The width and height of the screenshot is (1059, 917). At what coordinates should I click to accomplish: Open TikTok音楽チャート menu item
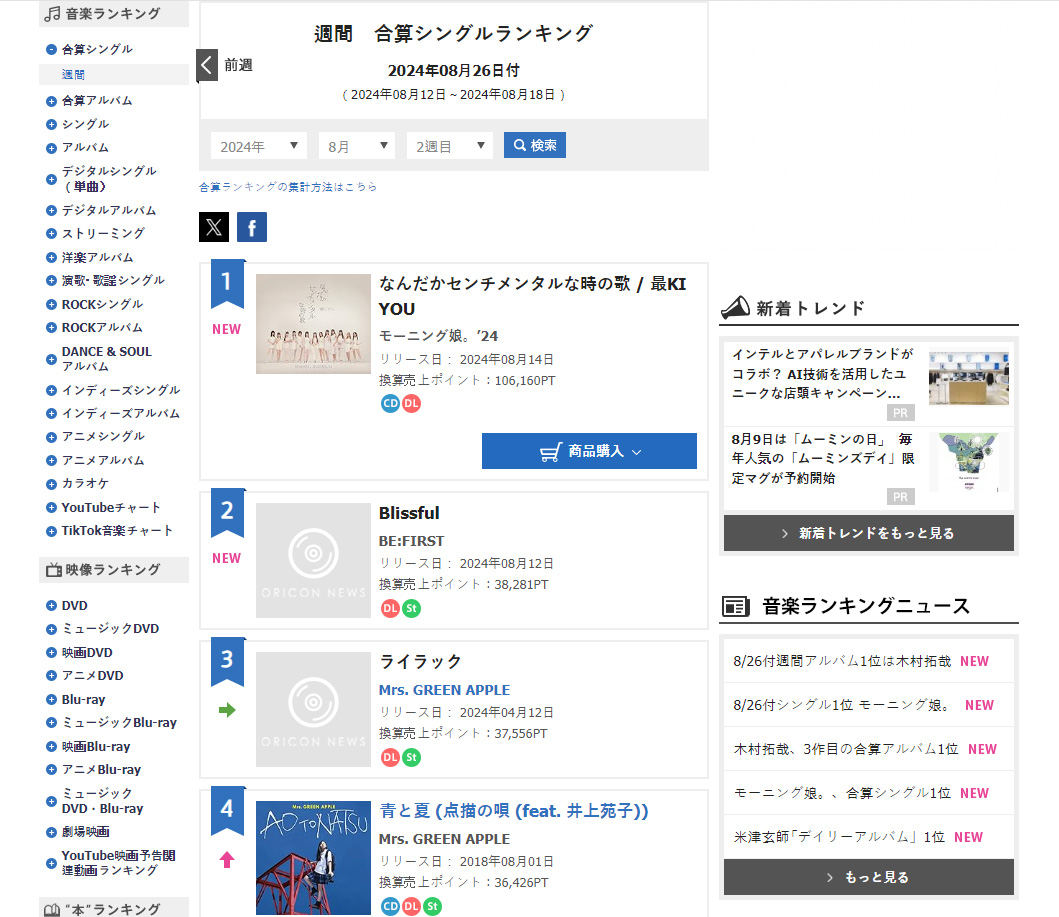(x=117, y=531)
